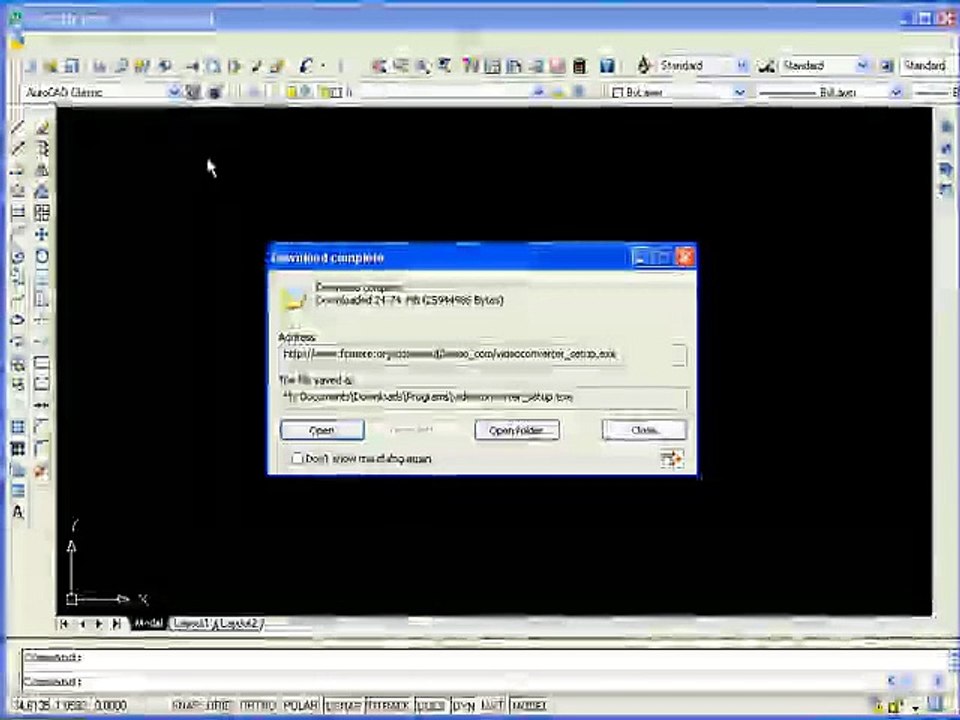Select the Rotate modify tool
The image size is (960, 720).
coord(42,256)
